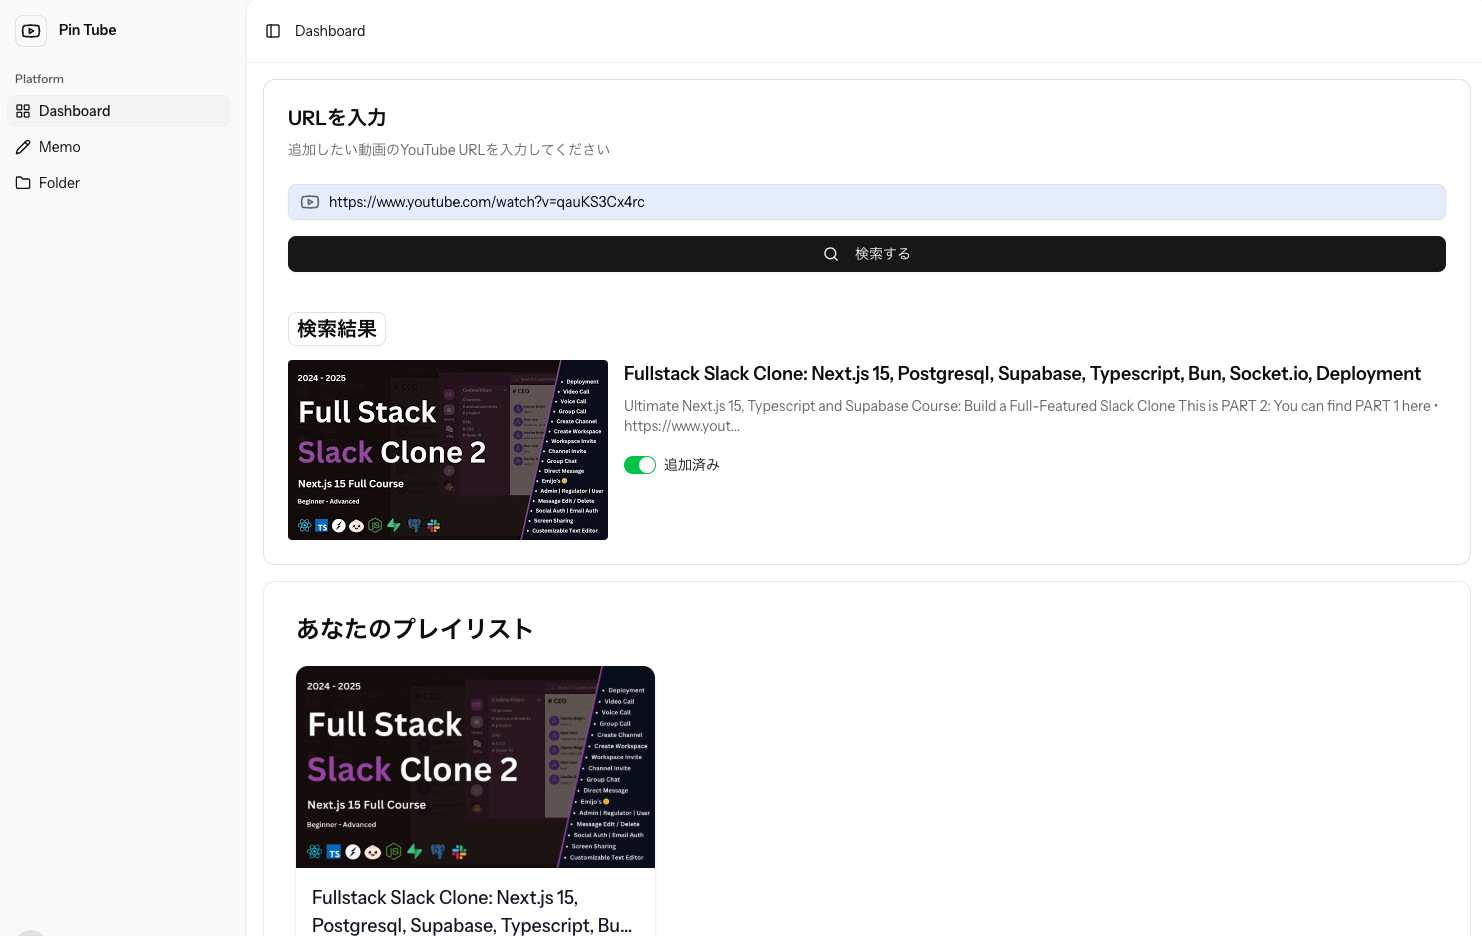Click the magnifier icon inside 検索する button
This screenshot has width=1482, height=936.
point(831,253)
